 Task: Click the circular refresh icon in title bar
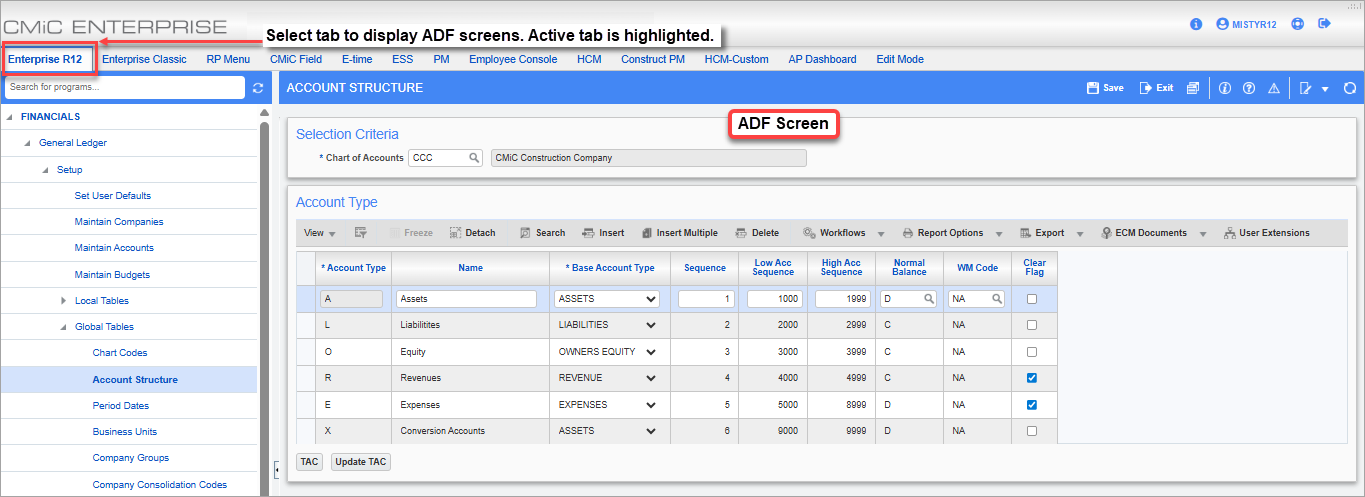1349,88
